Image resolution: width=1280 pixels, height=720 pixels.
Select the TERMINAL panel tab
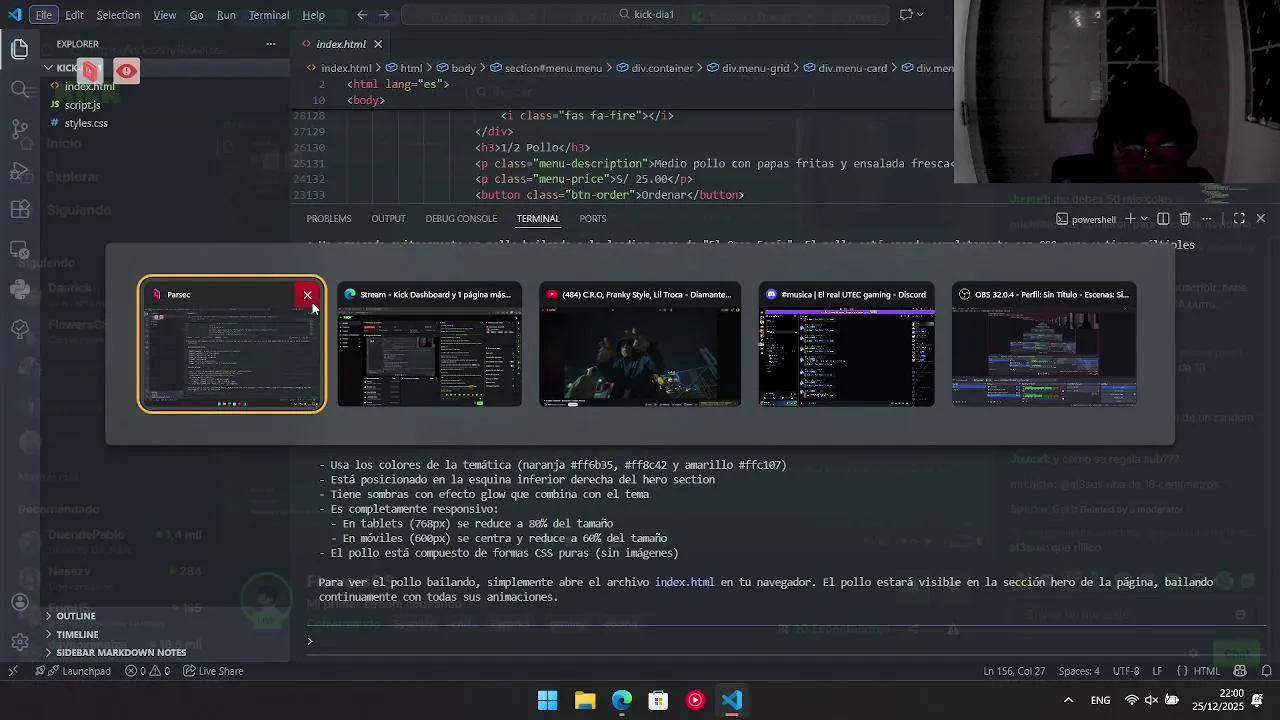coord(538,218)
